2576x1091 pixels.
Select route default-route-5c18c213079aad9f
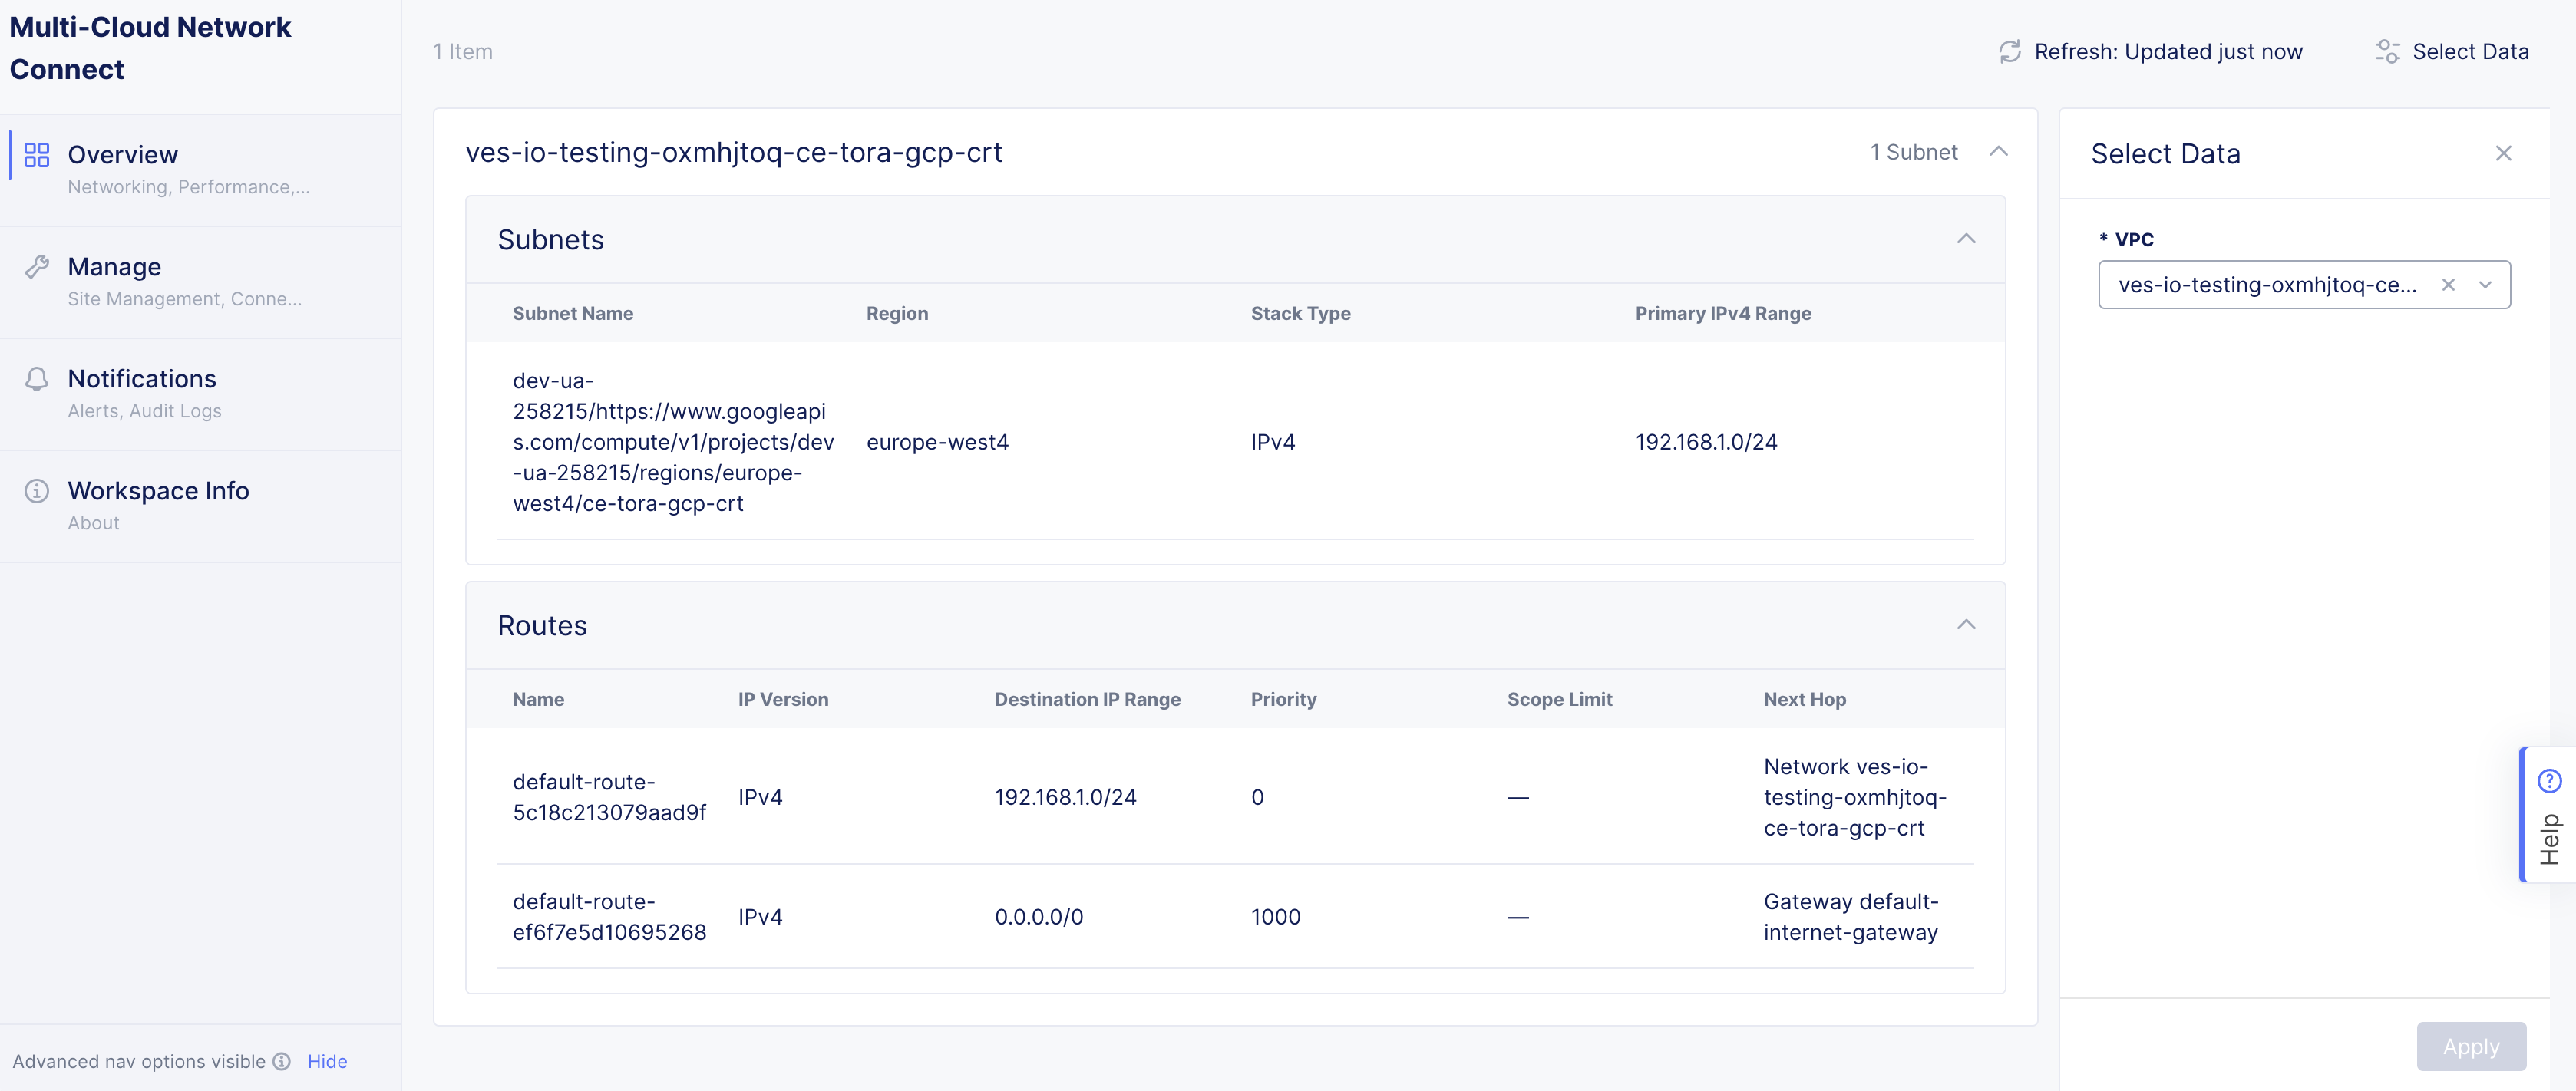[x=609, y=797]
